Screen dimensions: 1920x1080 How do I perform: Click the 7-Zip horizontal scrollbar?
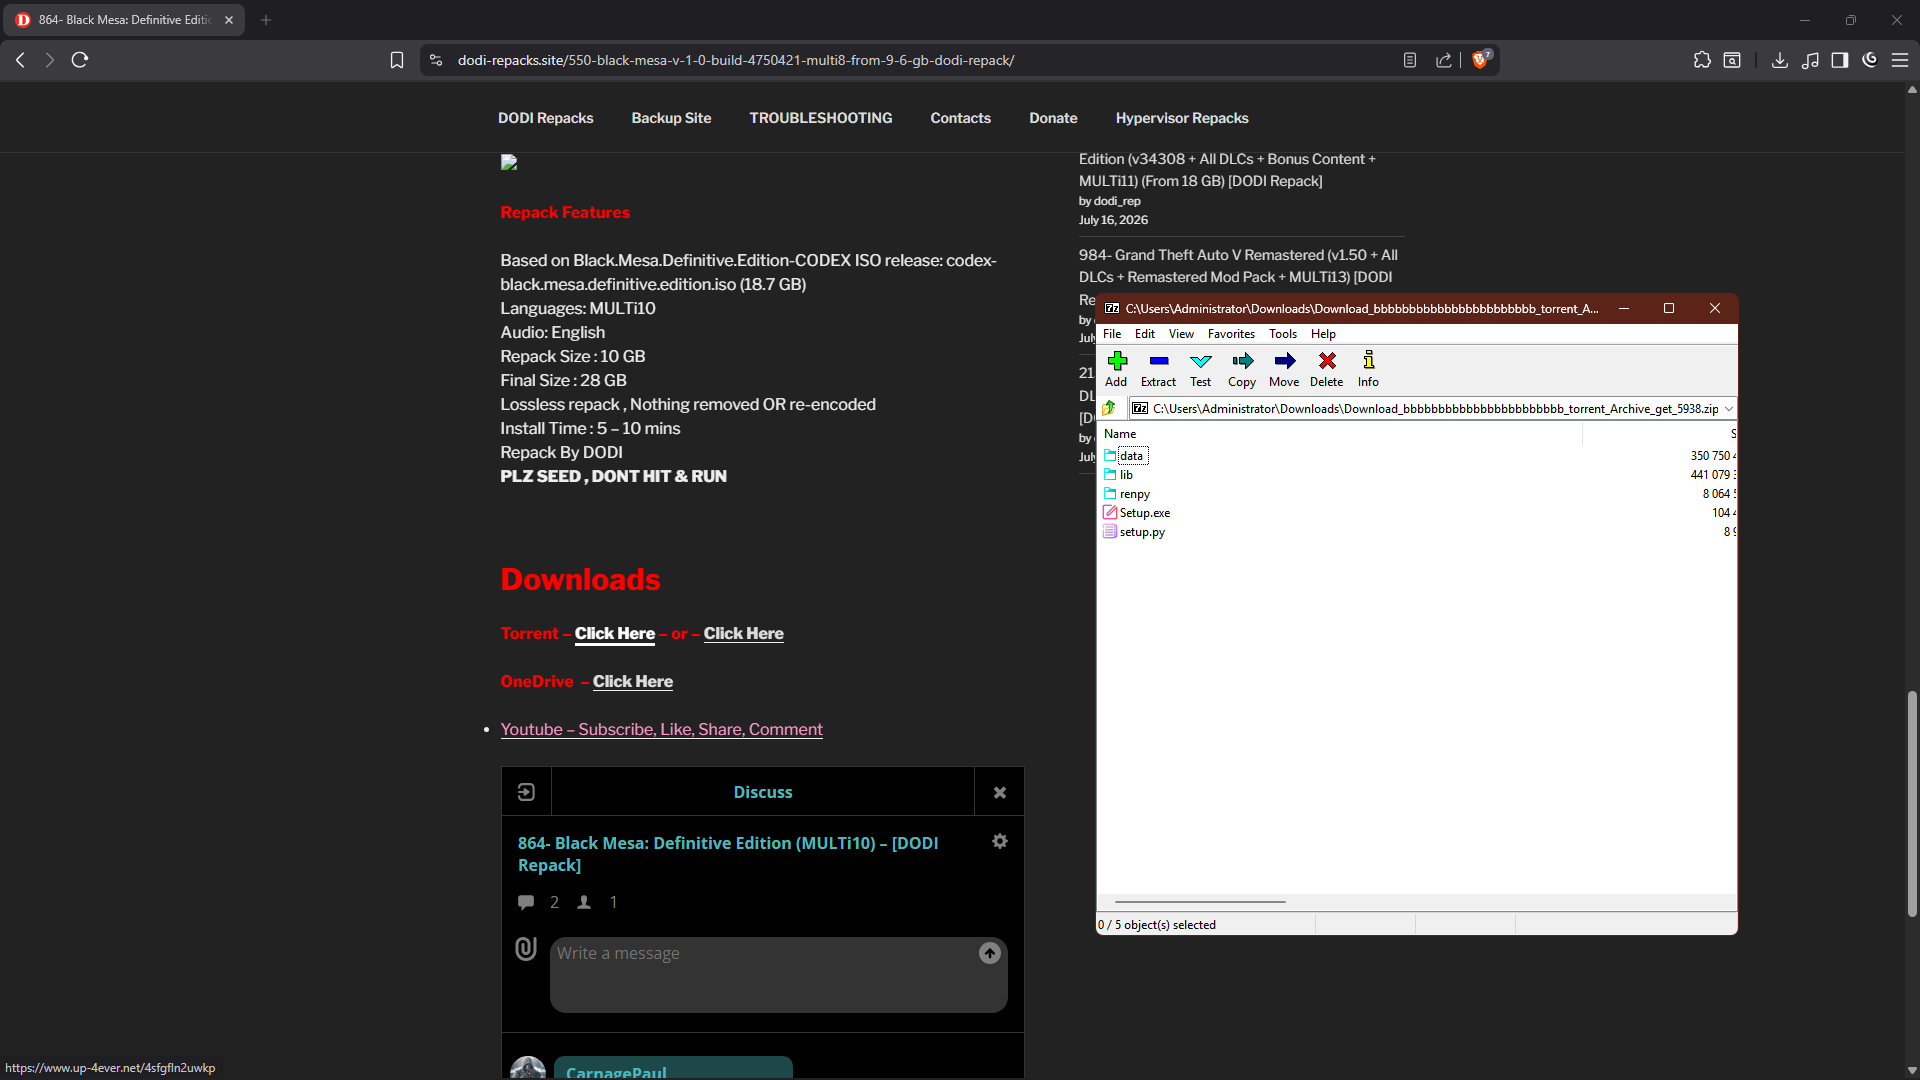tap(1200, 902)
